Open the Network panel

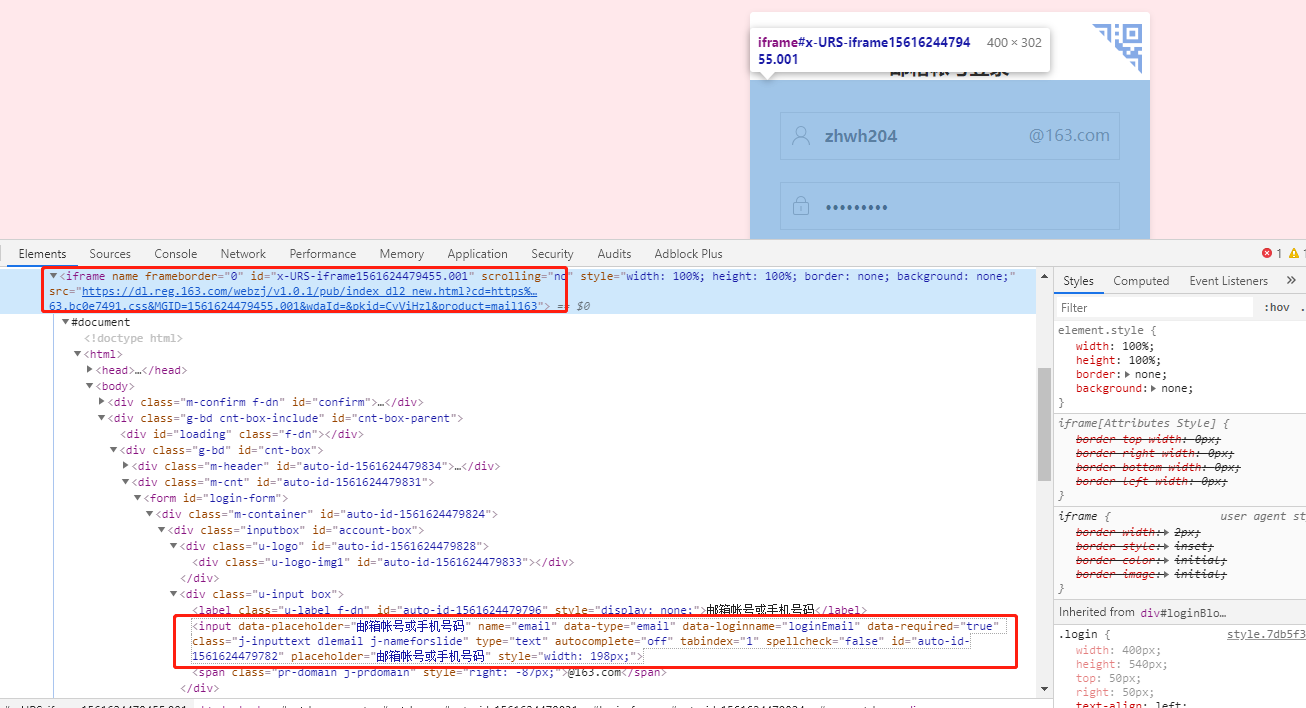(x=243, y=253)
